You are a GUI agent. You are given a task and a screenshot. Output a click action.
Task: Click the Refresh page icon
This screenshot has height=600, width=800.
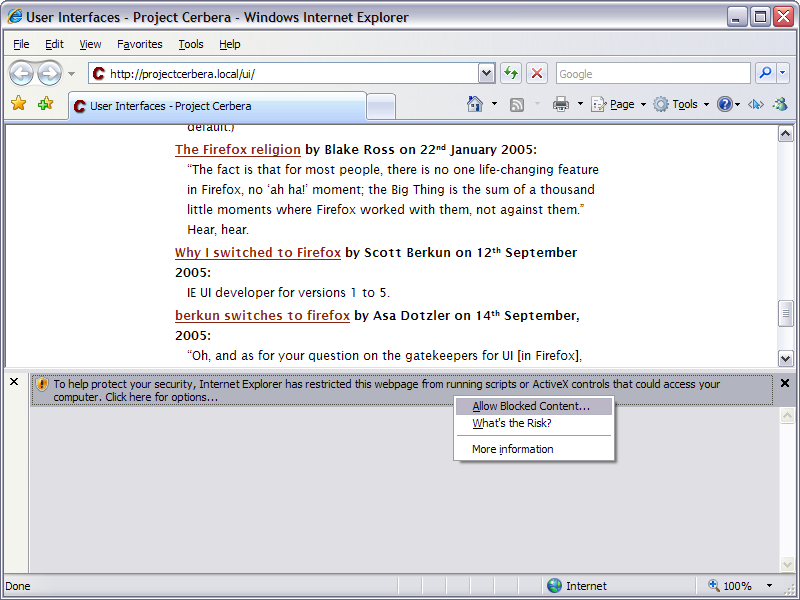pos(511,73)
